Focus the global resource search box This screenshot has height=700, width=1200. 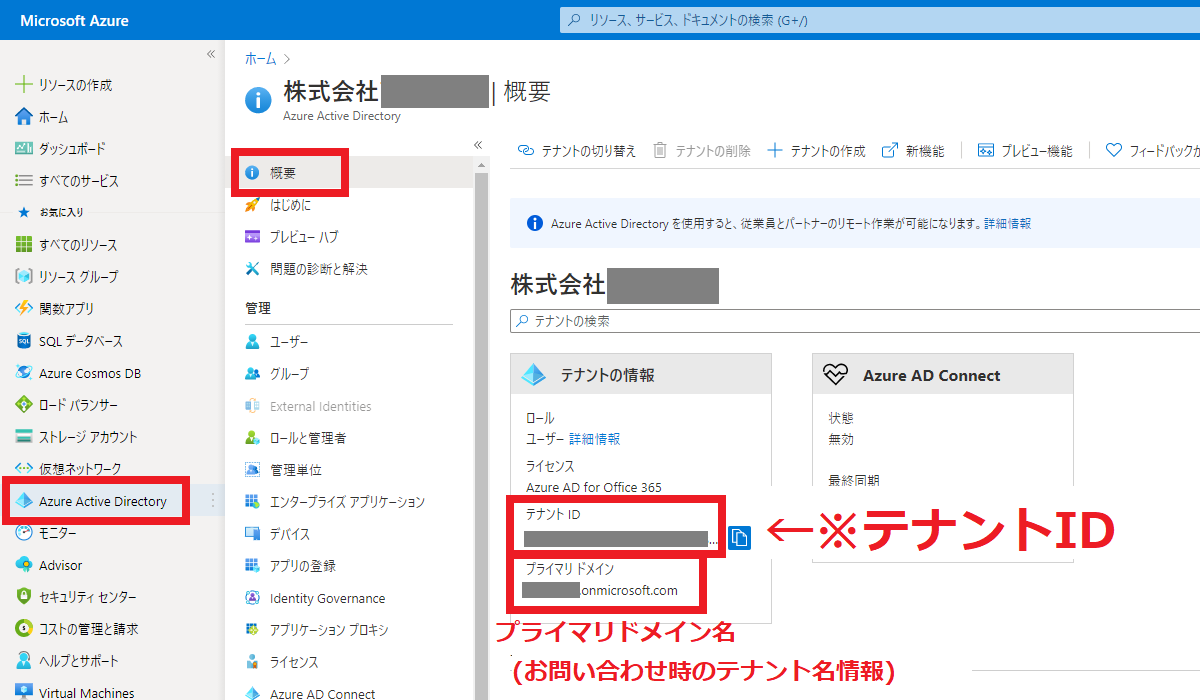pos(880,20)
